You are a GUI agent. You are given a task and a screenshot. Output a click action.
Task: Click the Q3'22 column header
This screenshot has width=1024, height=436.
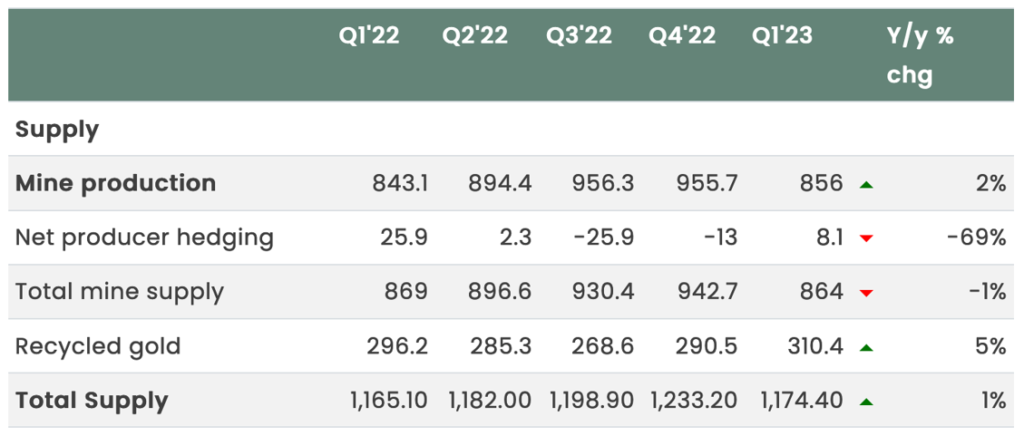point(579,36)
